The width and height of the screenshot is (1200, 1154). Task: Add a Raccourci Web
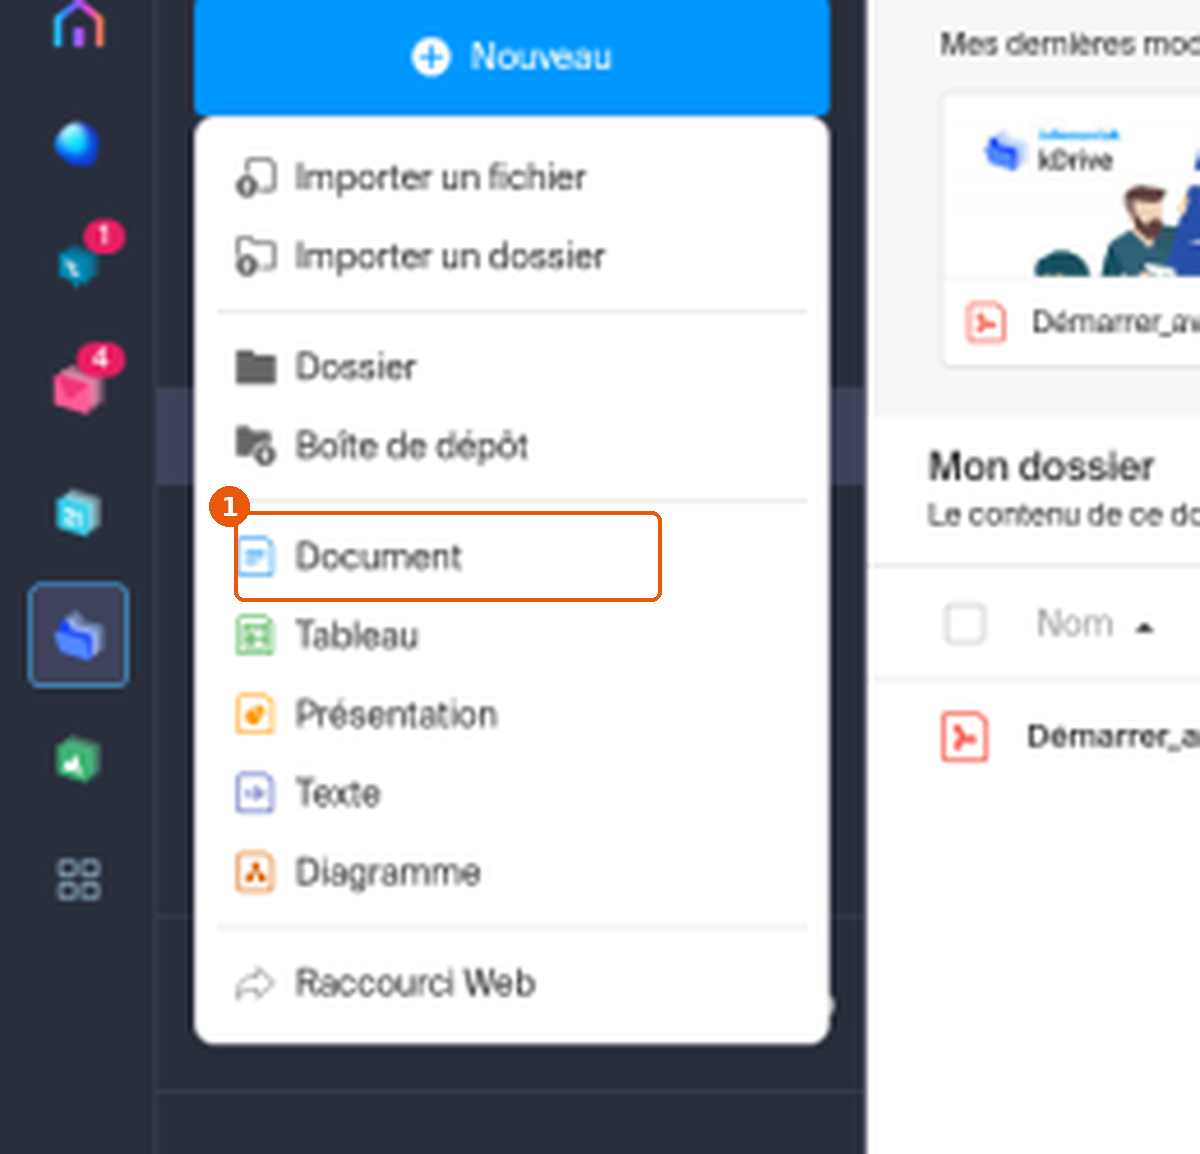point(512,983)
